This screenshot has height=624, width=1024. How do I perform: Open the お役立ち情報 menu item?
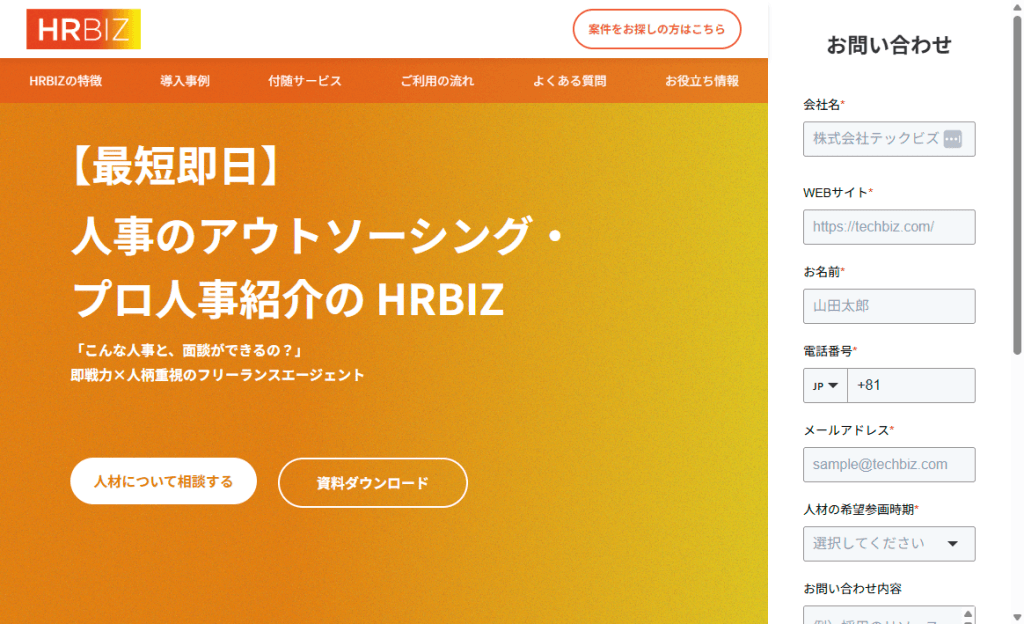click(x=702, y=81)
